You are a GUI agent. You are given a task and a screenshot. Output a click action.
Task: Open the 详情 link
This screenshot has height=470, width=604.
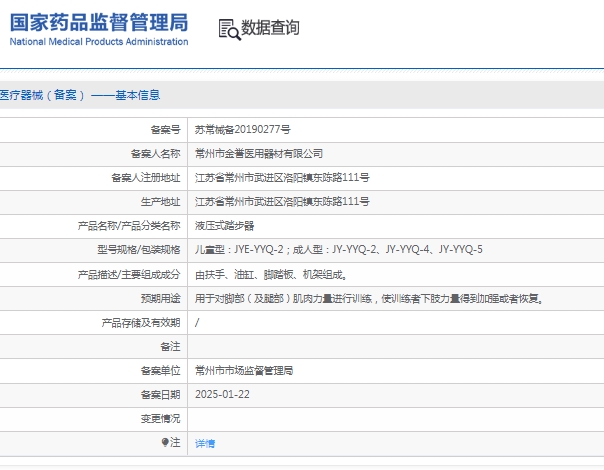(x=205, y=443)
